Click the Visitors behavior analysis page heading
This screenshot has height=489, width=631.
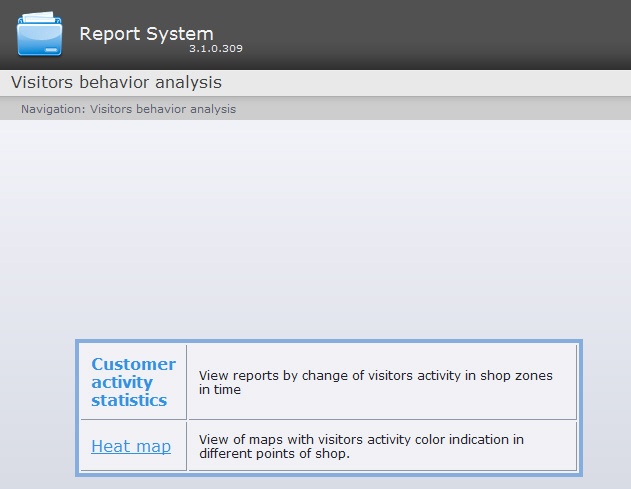(x=116, y=82)
